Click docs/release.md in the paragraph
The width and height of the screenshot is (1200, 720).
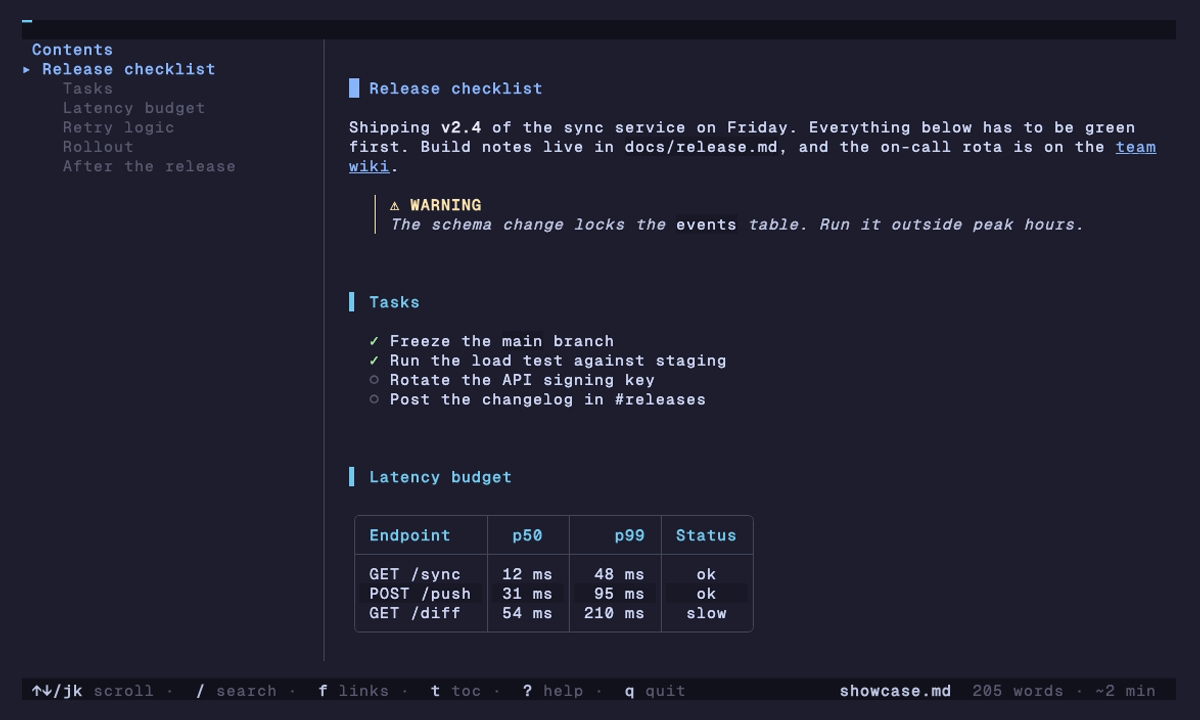point(701,147)
